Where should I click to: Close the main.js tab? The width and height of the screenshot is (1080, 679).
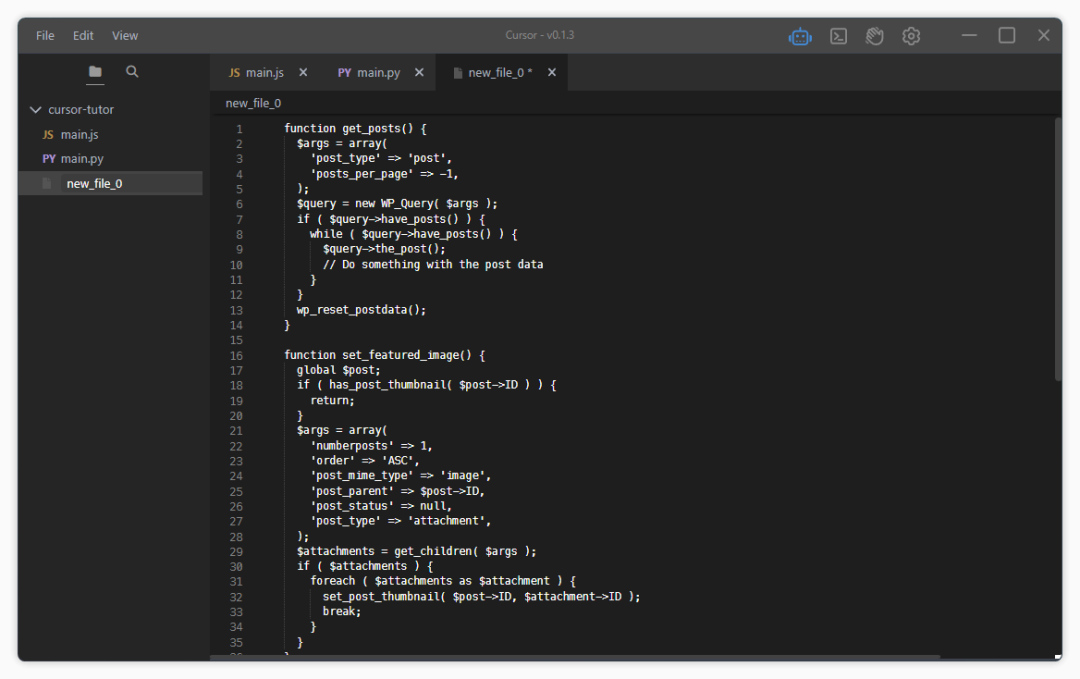(x=303, y=73)
